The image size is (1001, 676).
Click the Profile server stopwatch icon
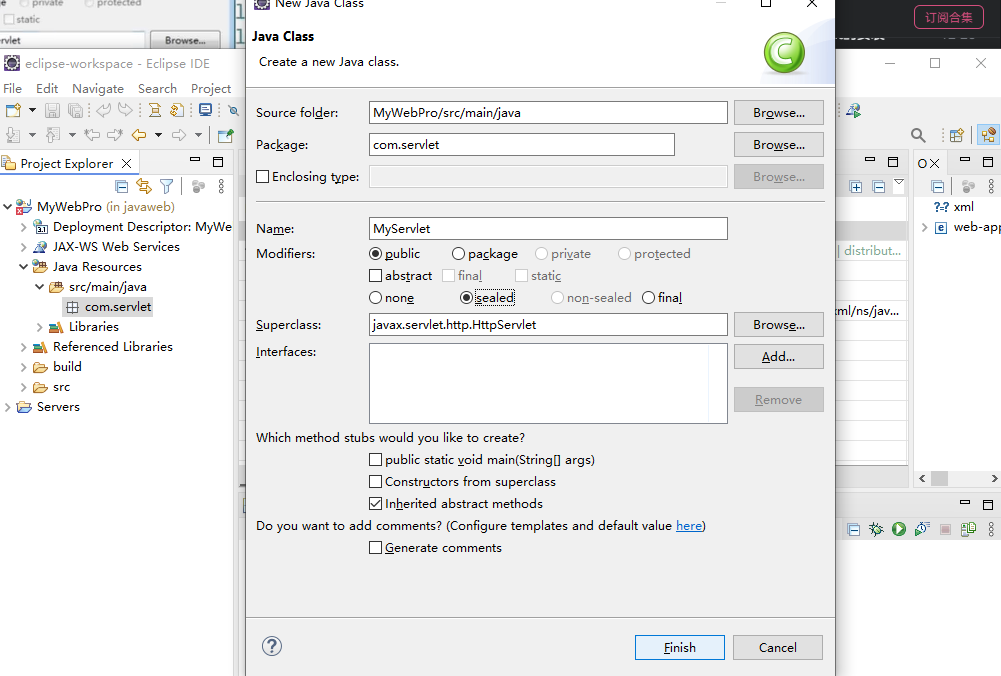pos(922,529)
